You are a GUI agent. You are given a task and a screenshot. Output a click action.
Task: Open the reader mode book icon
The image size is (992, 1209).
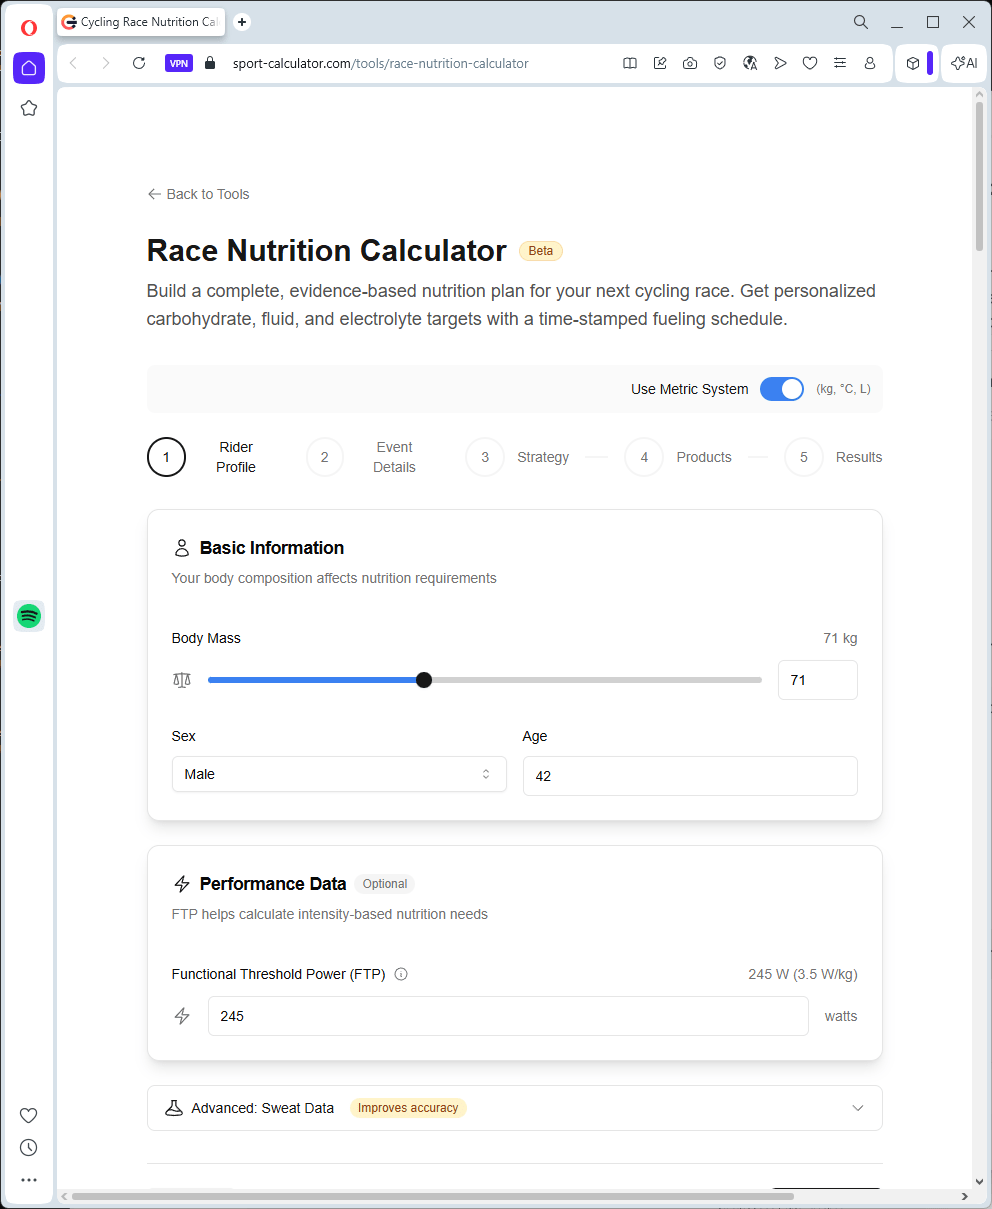(630, 63)
